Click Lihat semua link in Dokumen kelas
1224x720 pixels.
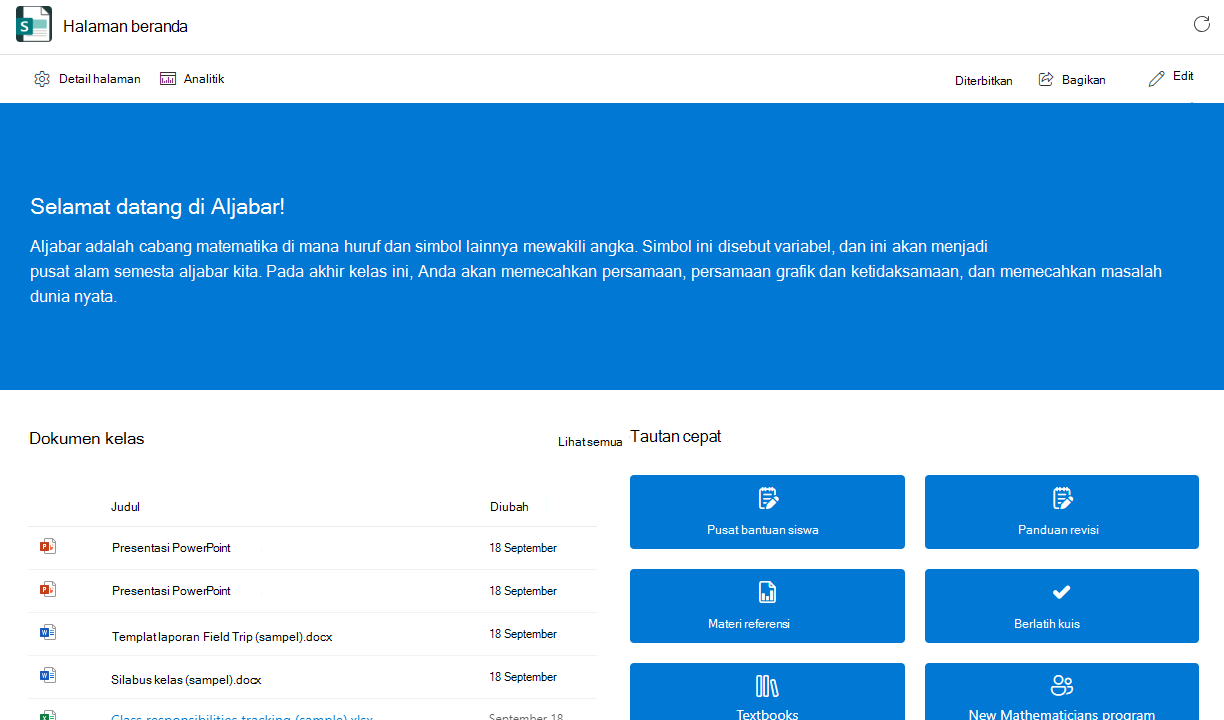(x=590, y=442)
